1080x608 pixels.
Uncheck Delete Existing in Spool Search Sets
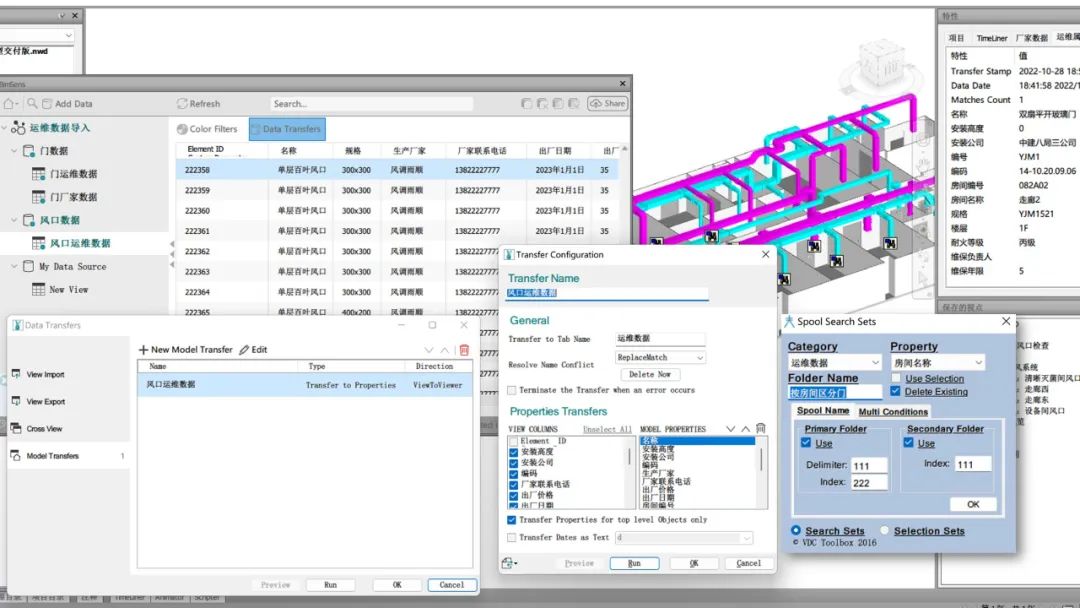[896, 391]
